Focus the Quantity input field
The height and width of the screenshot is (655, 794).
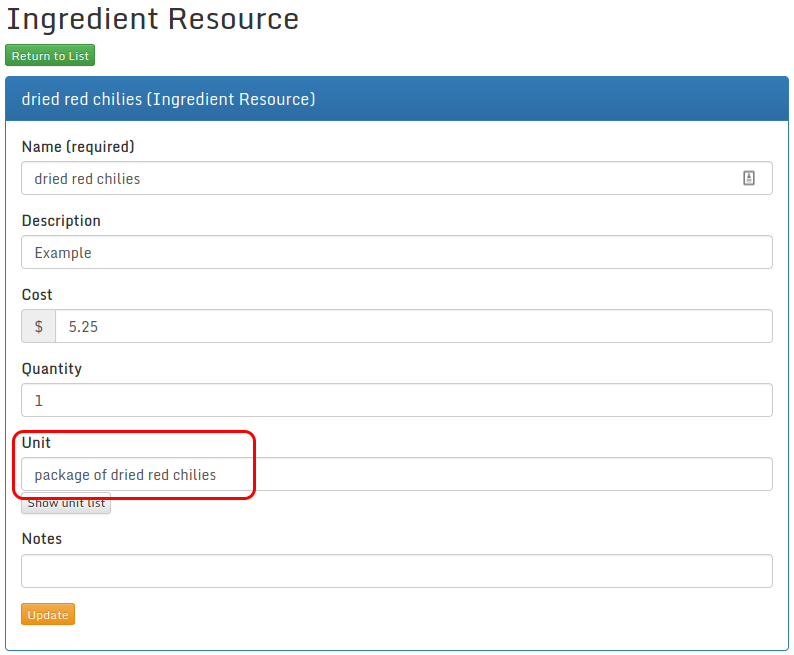pos(396,400)
